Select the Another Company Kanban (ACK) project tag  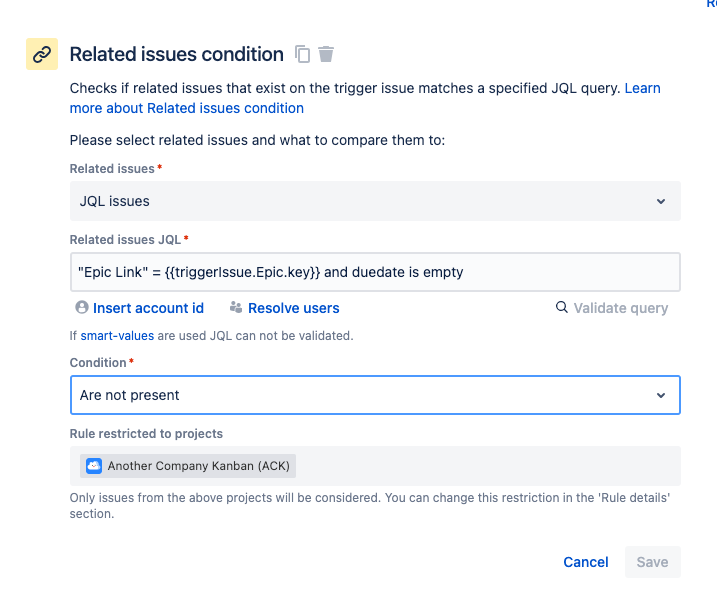[x=188, y=466]
